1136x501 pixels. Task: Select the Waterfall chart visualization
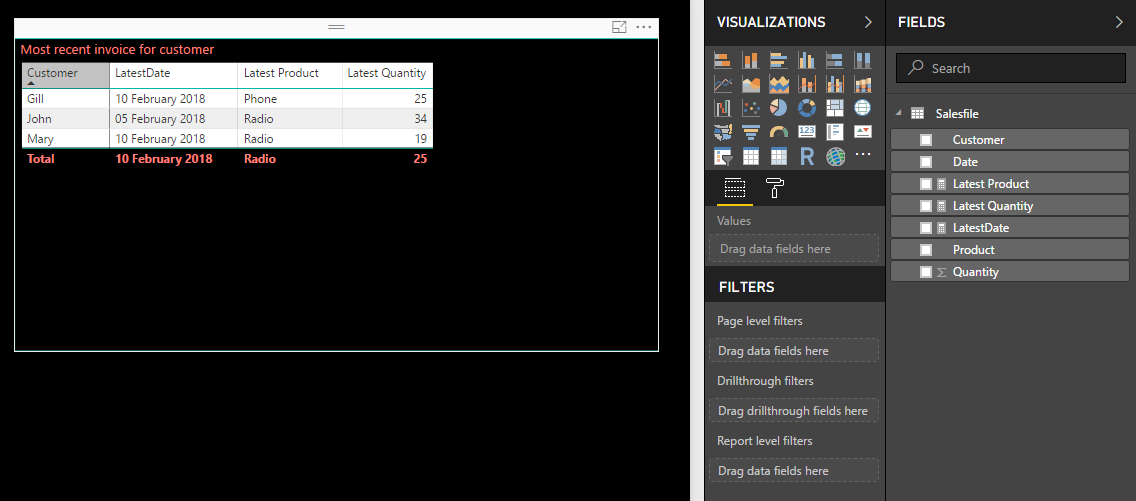pyautogui.click(x=722, y=109)
